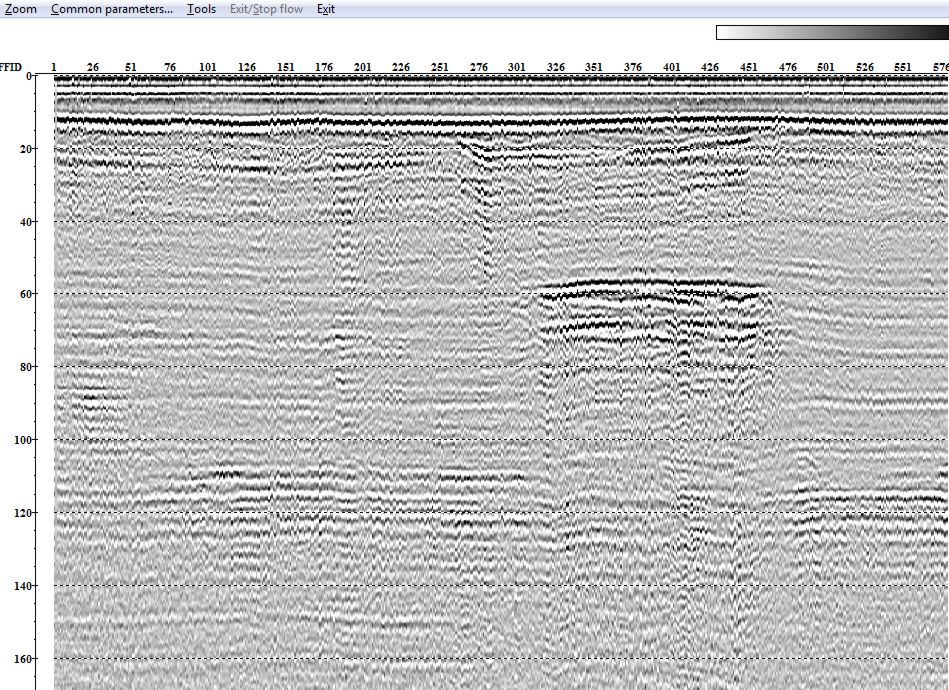
Task: Click FFID trace label 401
Action: (x=672, y=67)
